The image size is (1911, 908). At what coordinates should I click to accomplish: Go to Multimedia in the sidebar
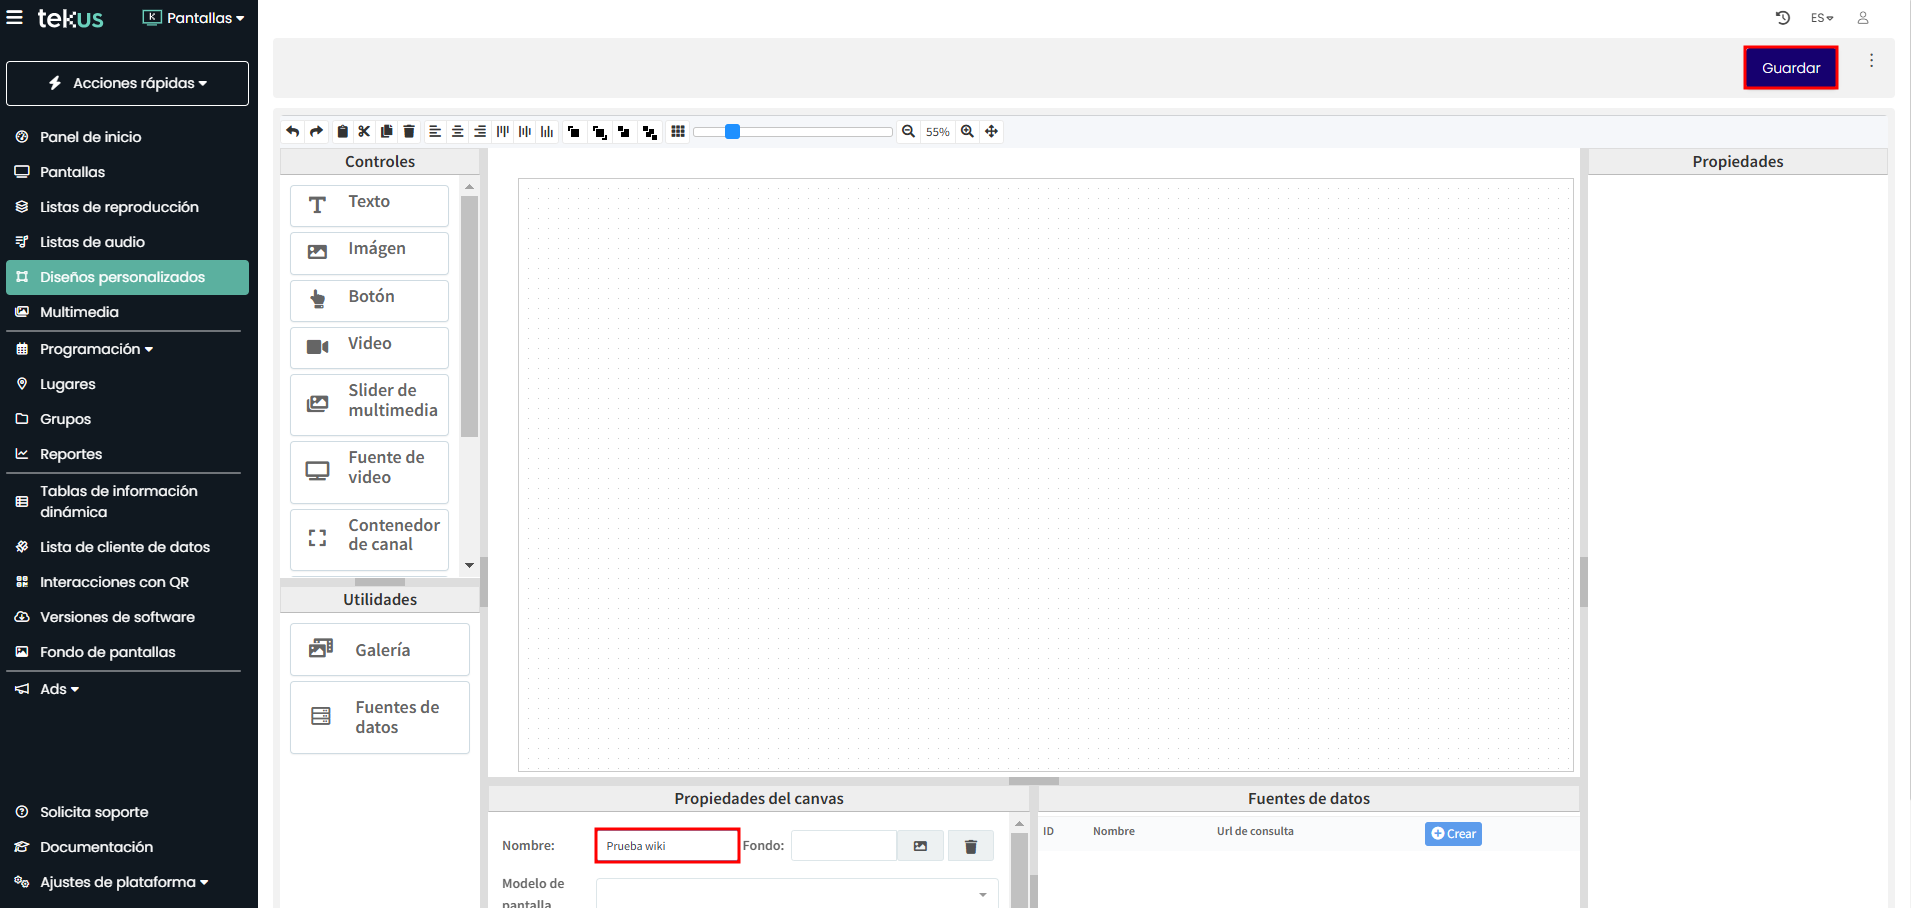click(79, 312)
